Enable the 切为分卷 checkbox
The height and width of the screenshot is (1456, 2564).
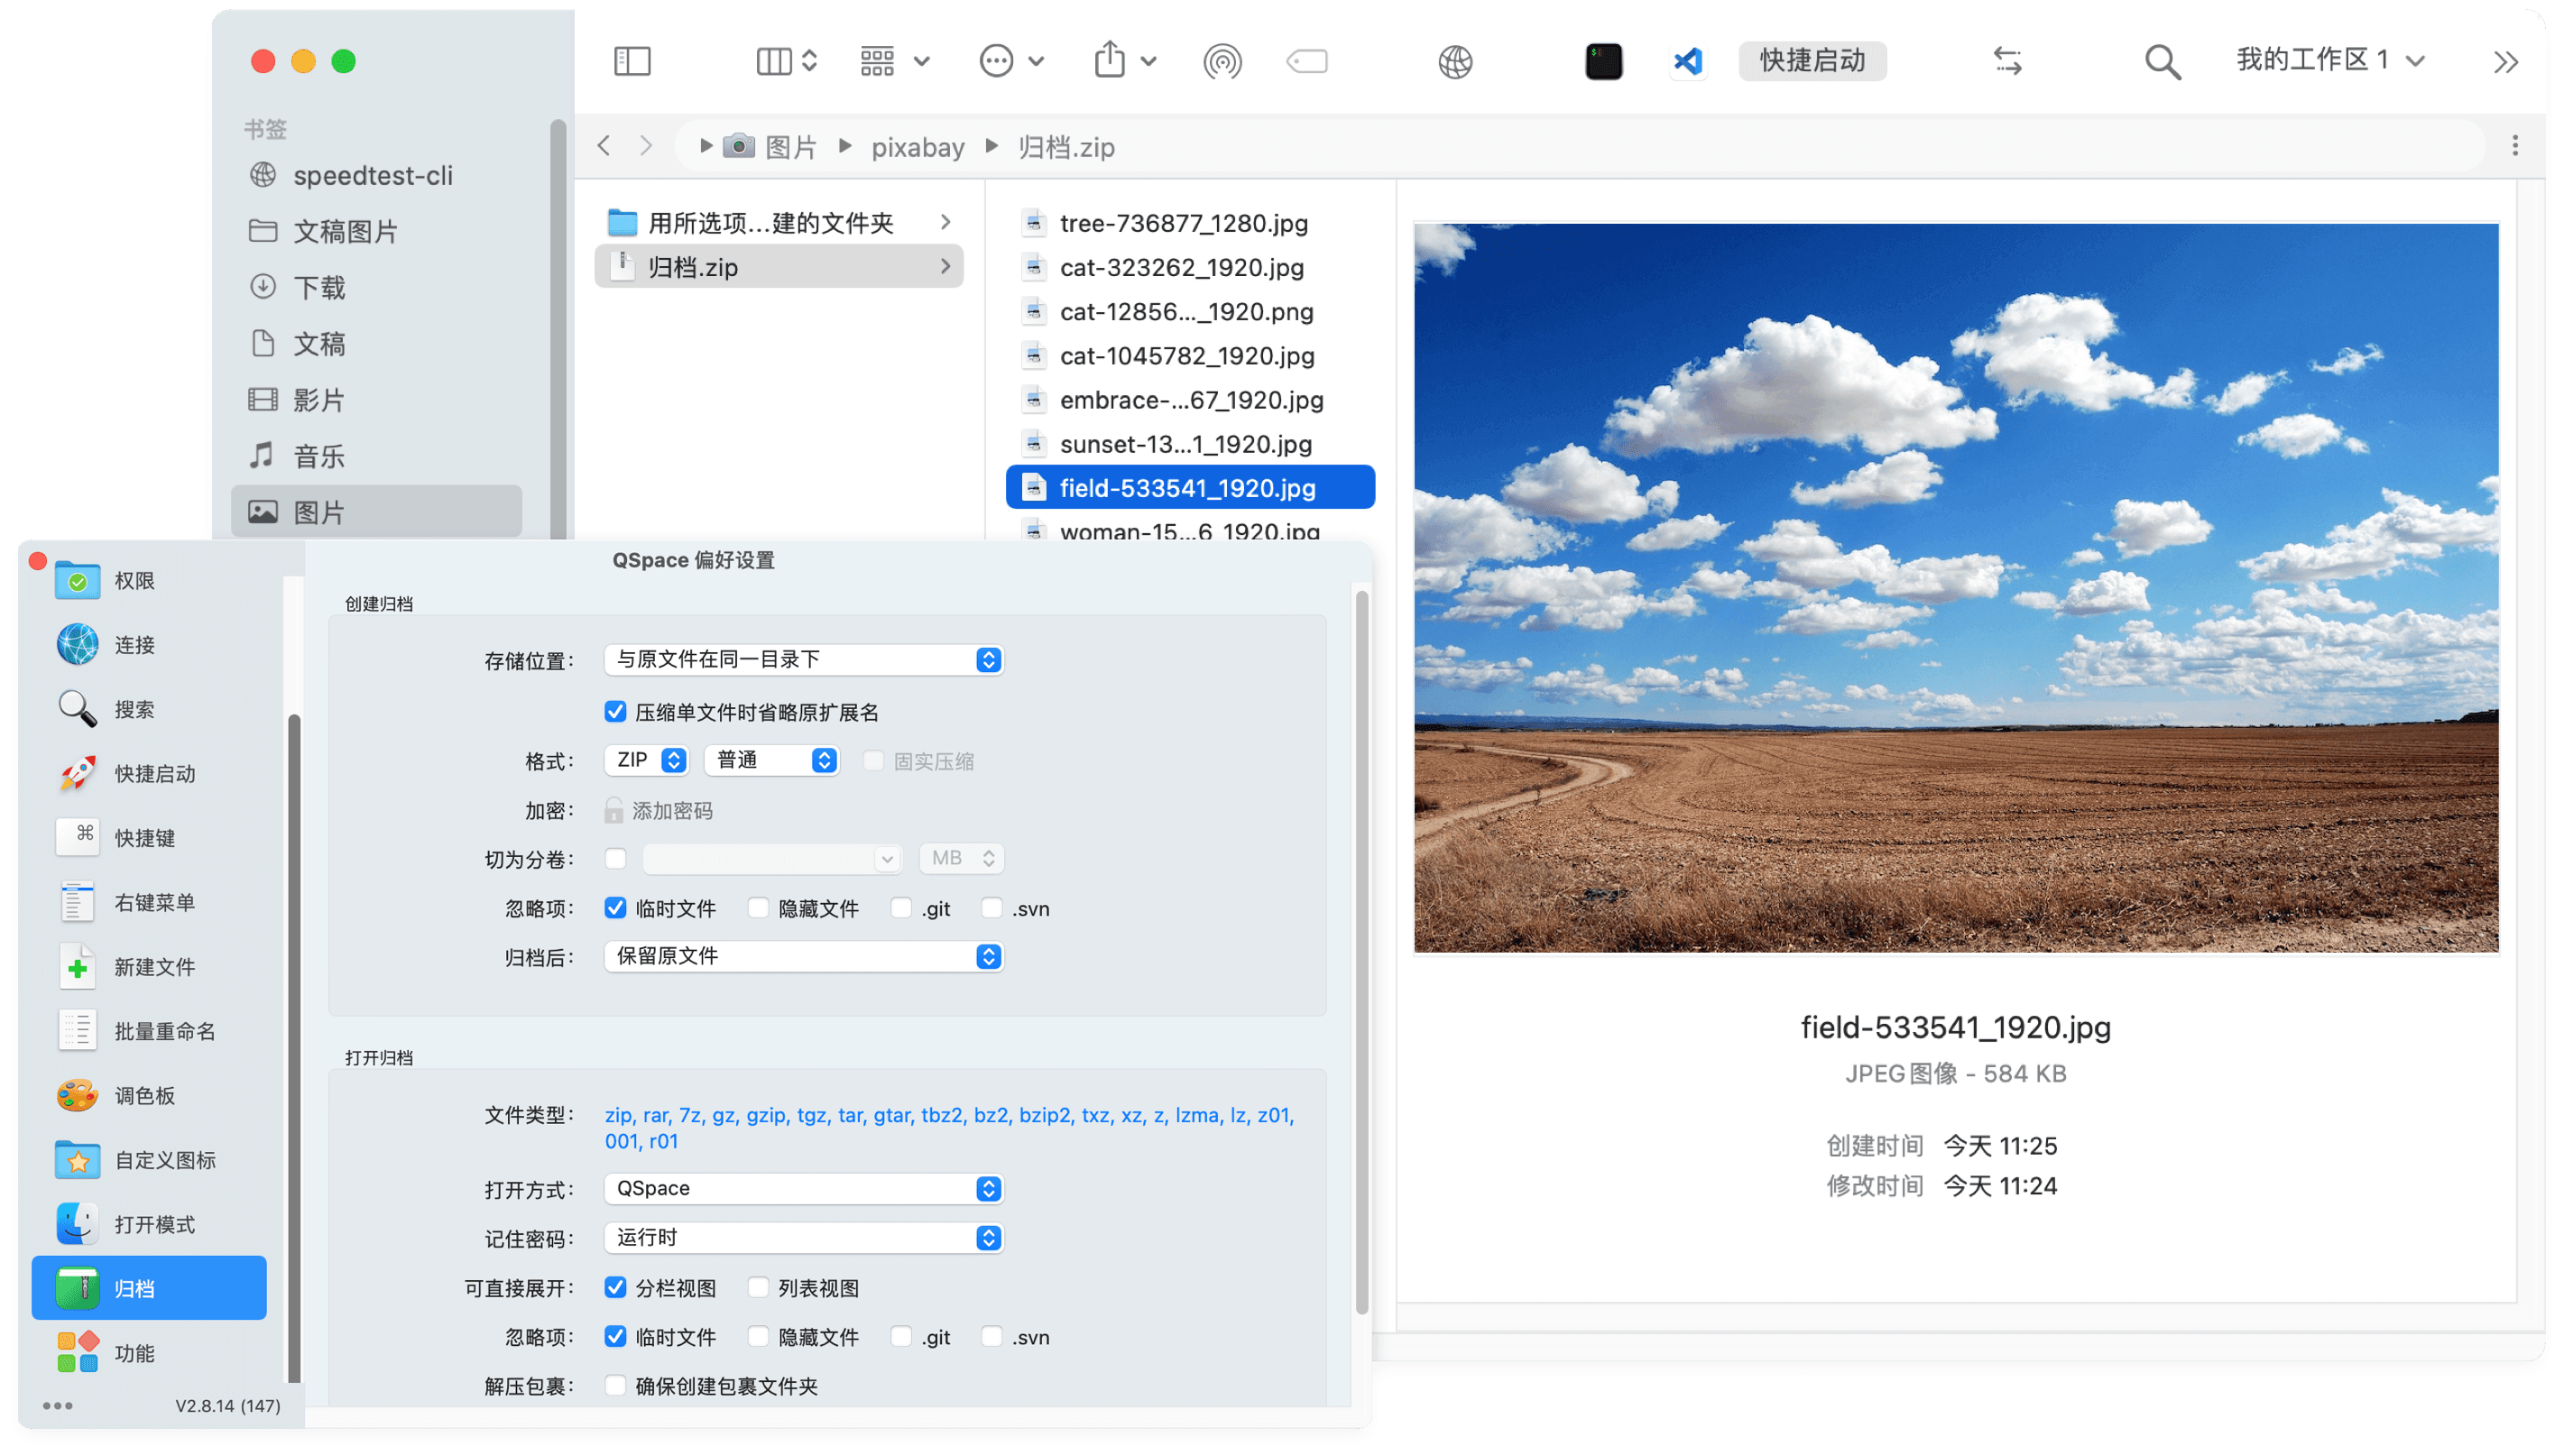click(x=616, y=859)
